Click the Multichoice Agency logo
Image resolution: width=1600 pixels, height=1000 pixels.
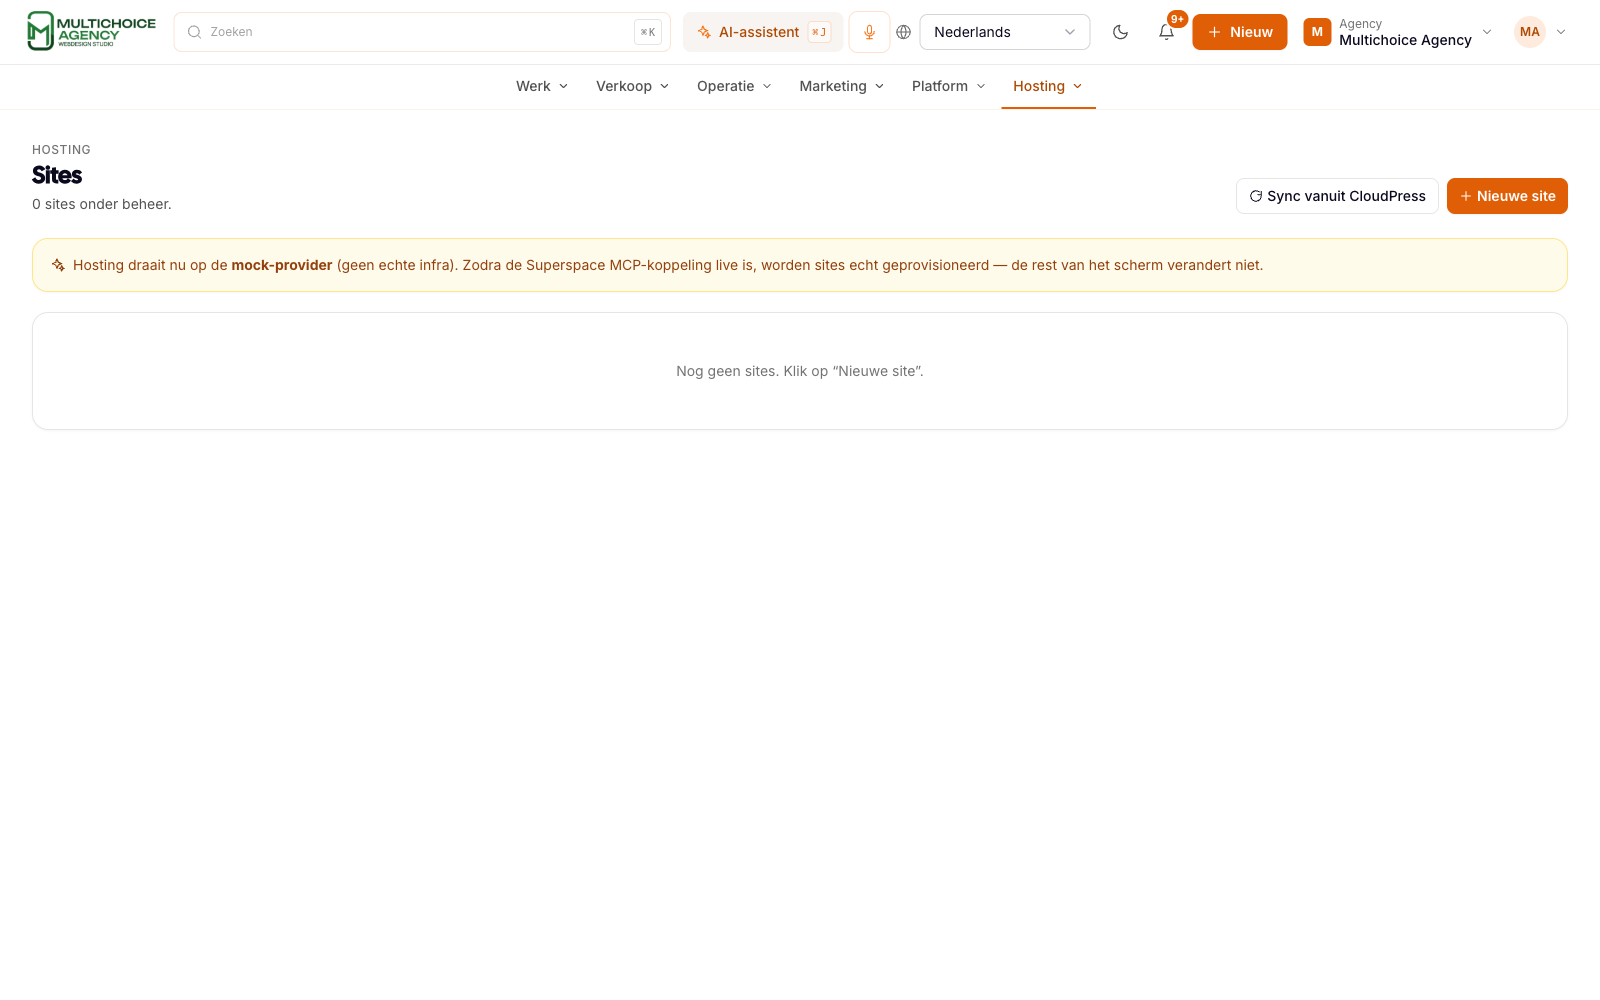[91, 31]
